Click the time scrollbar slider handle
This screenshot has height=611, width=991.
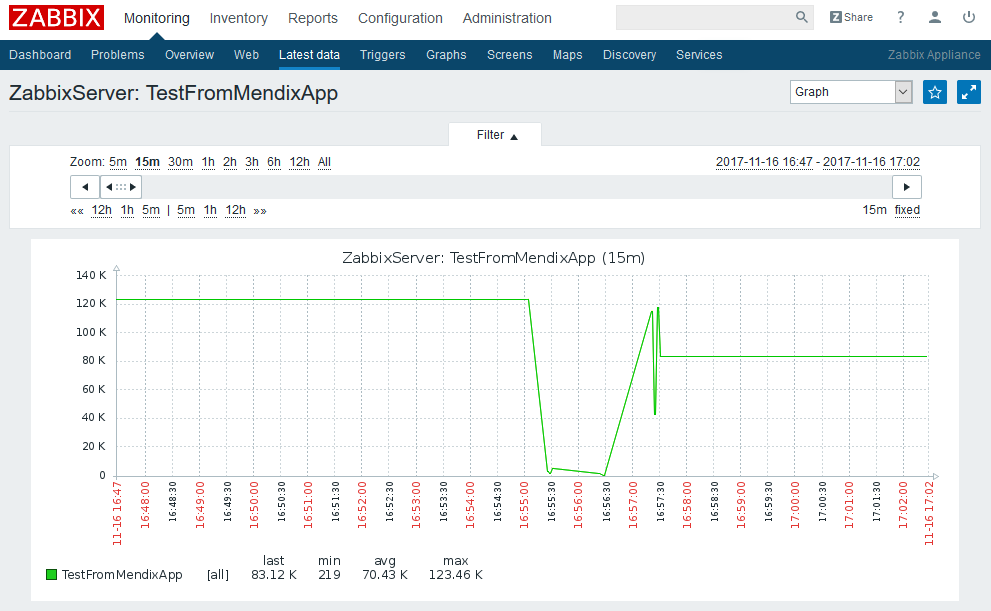pyautogui.click(x=121, y=187)
